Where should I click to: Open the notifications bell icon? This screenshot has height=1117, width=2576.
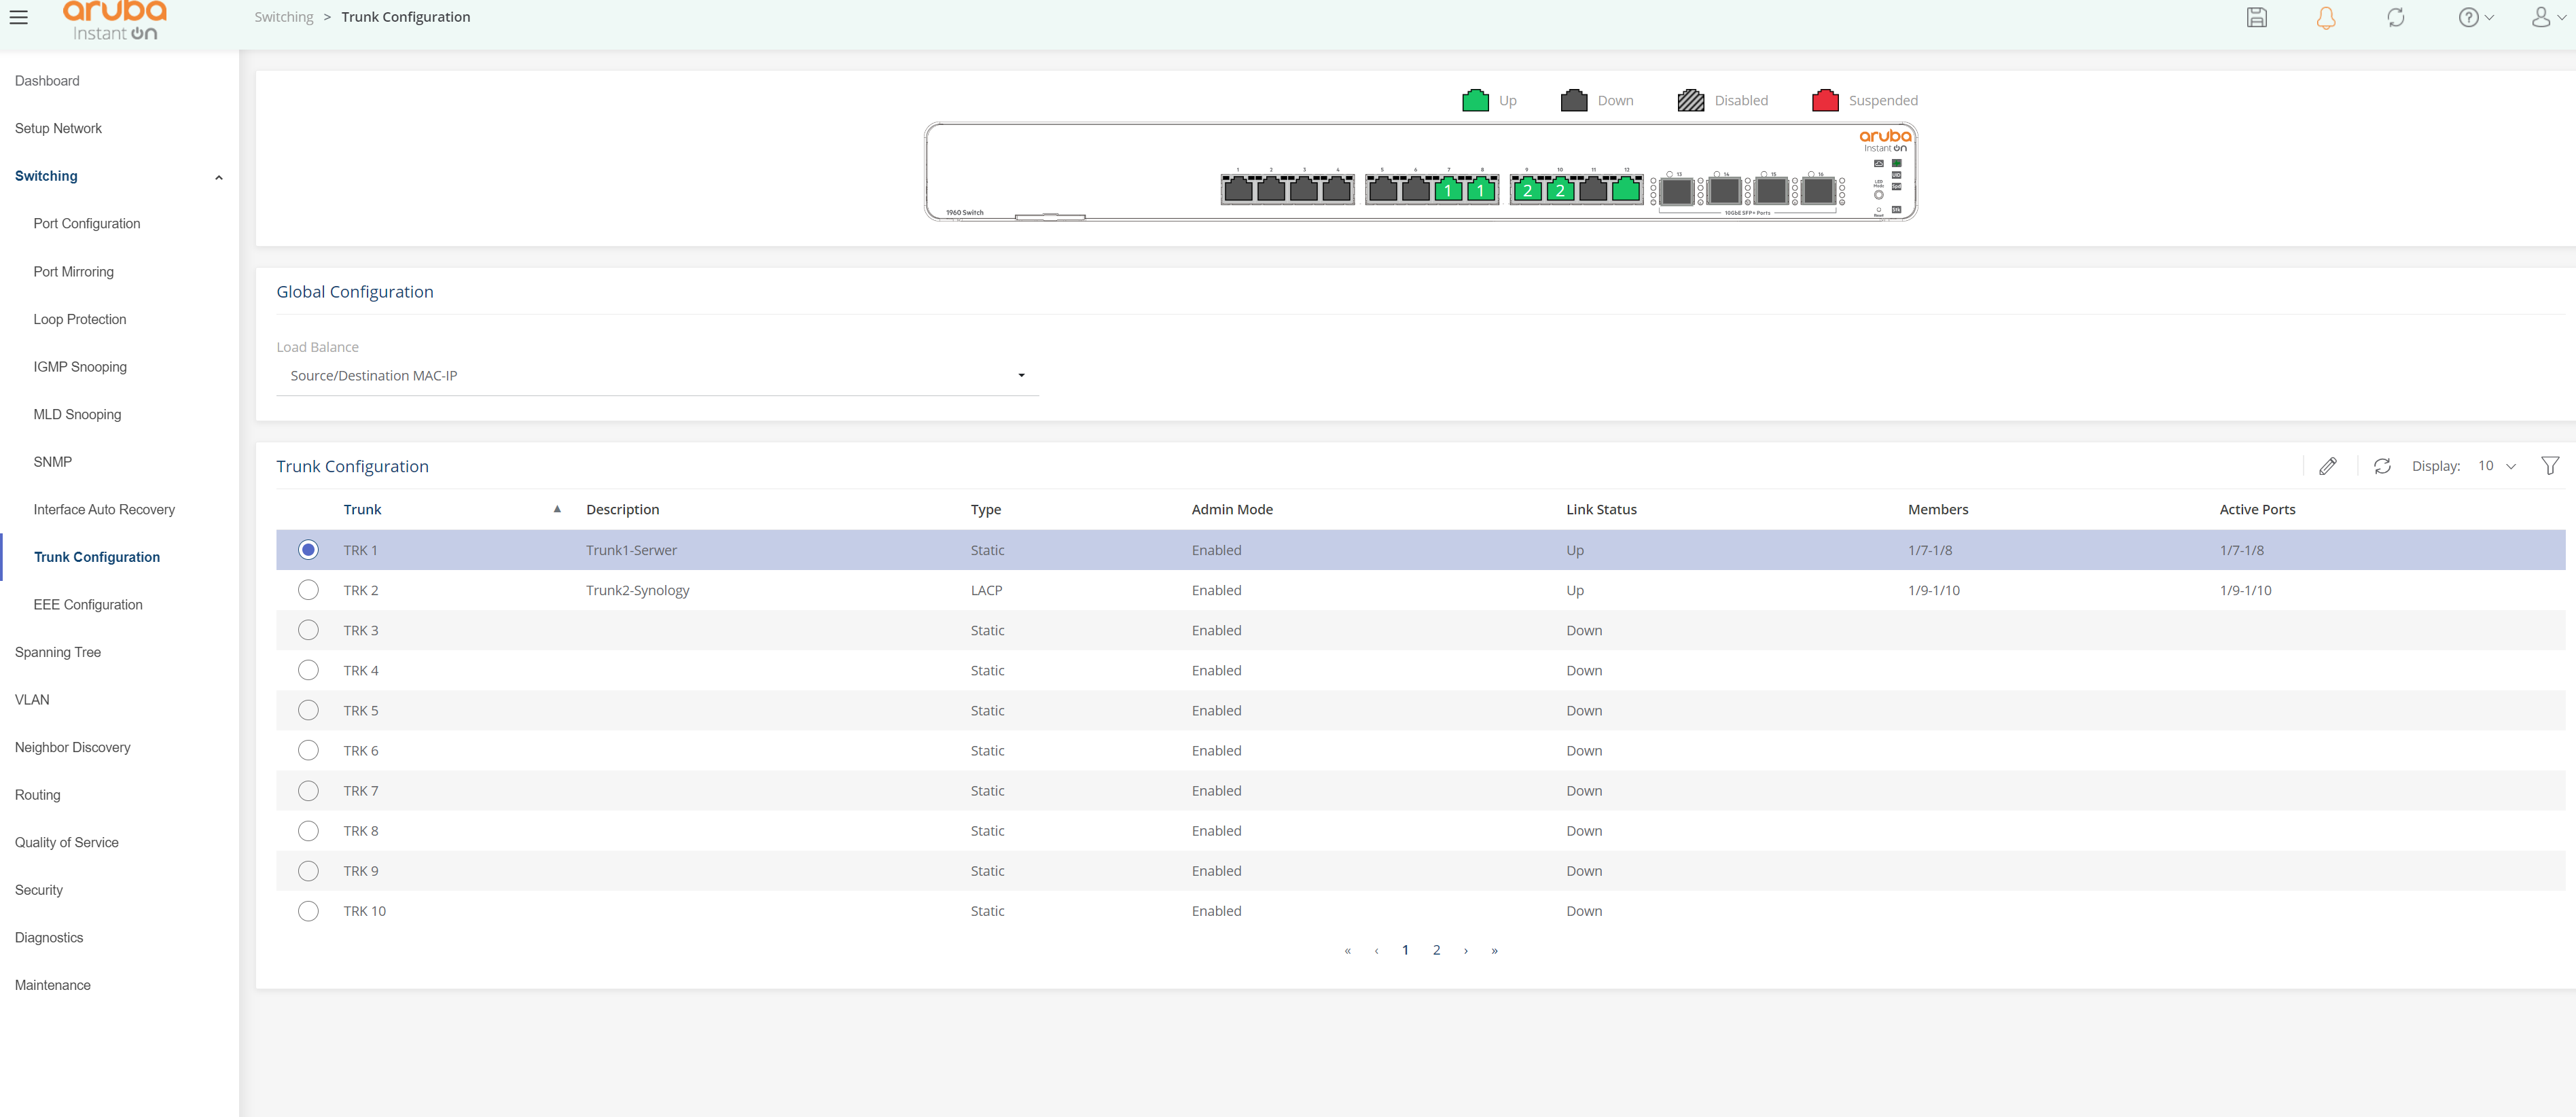[2326, 17]
